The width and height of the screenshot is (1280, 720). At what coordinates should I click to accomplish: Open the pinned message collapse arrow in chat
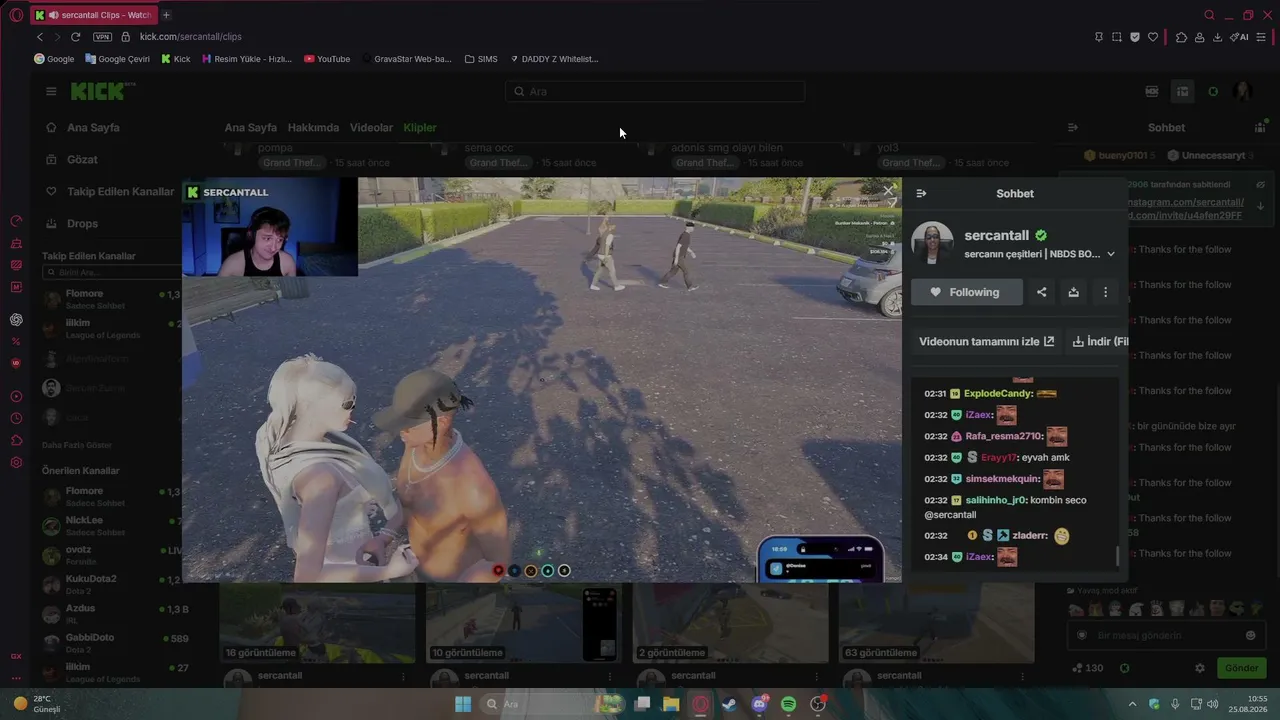point(1260,205)
